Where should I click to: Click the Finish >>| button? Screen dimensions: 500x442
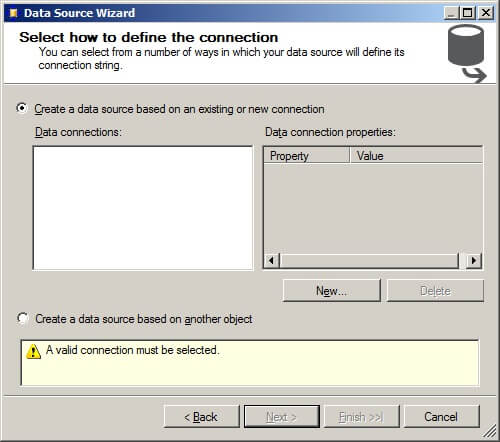click(x=362, y=417)
